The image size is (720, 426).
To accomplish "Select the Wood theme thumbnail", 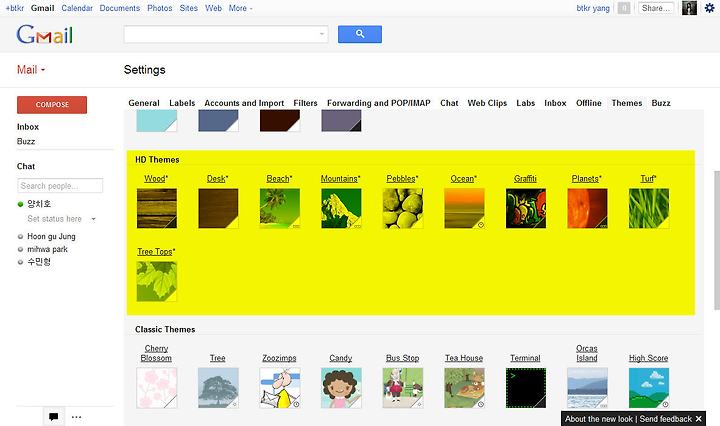I will pos(157,208).
